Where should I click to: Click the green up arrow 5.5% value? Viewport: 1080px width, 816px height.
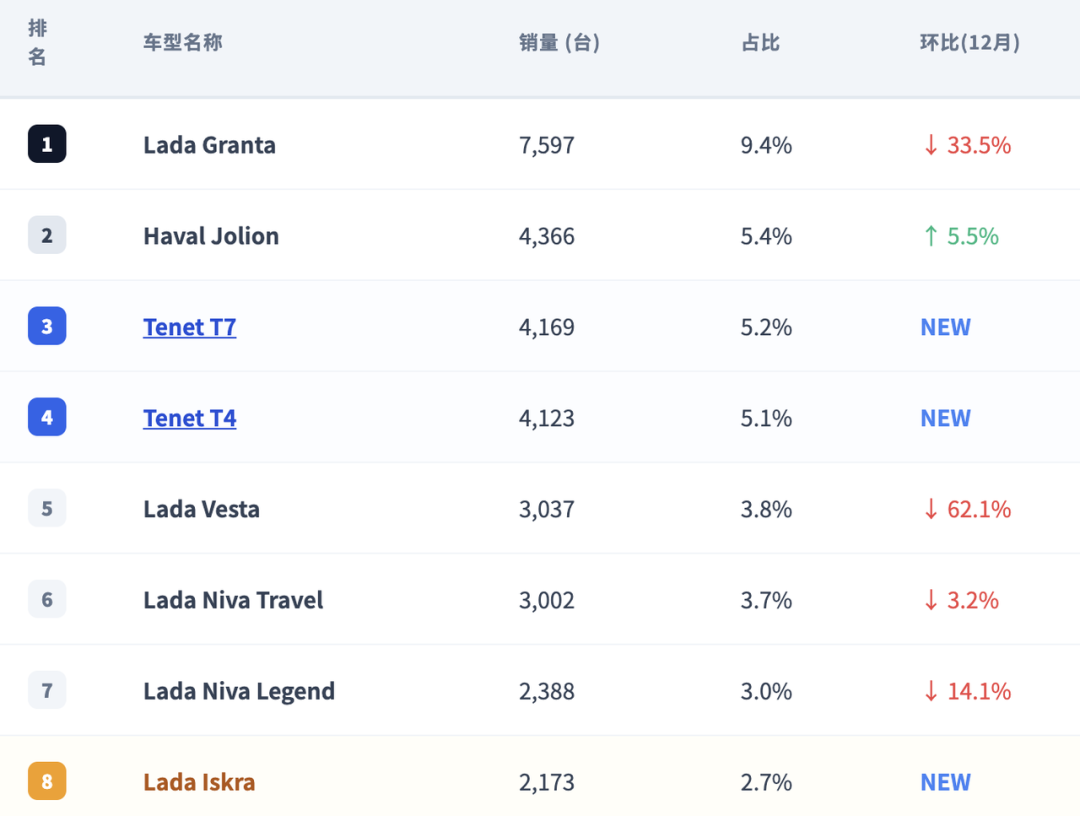[x=962, y=236]
